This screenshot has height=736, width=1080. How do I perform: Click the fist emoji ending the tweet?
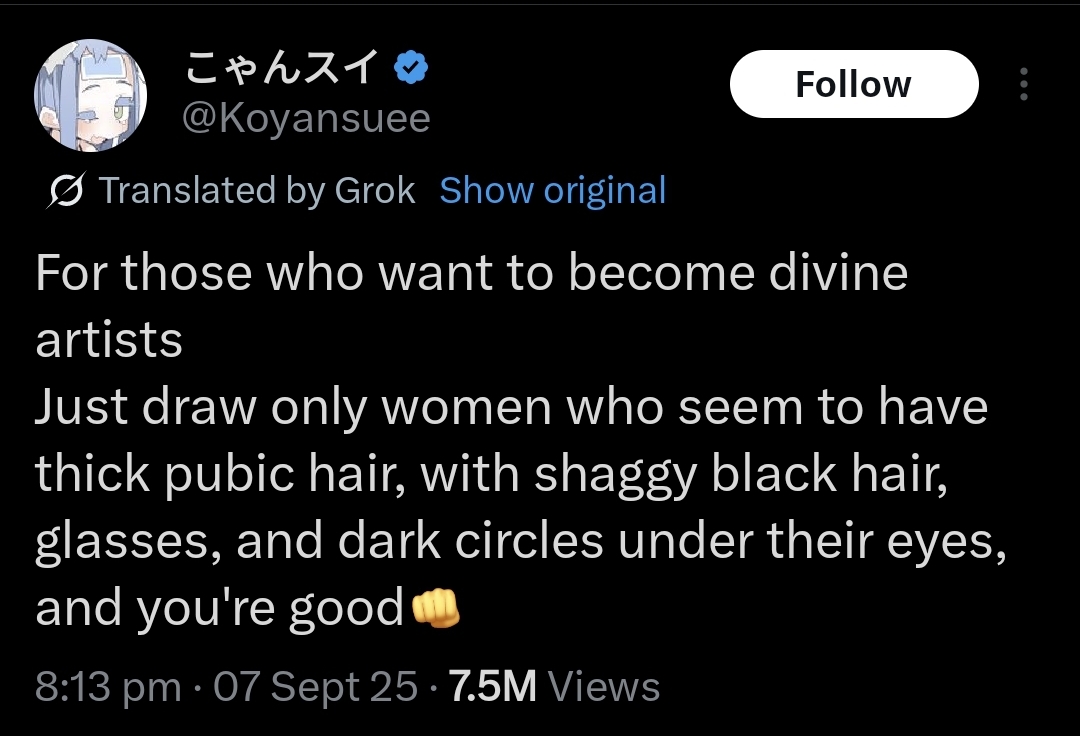pos(435,609)
